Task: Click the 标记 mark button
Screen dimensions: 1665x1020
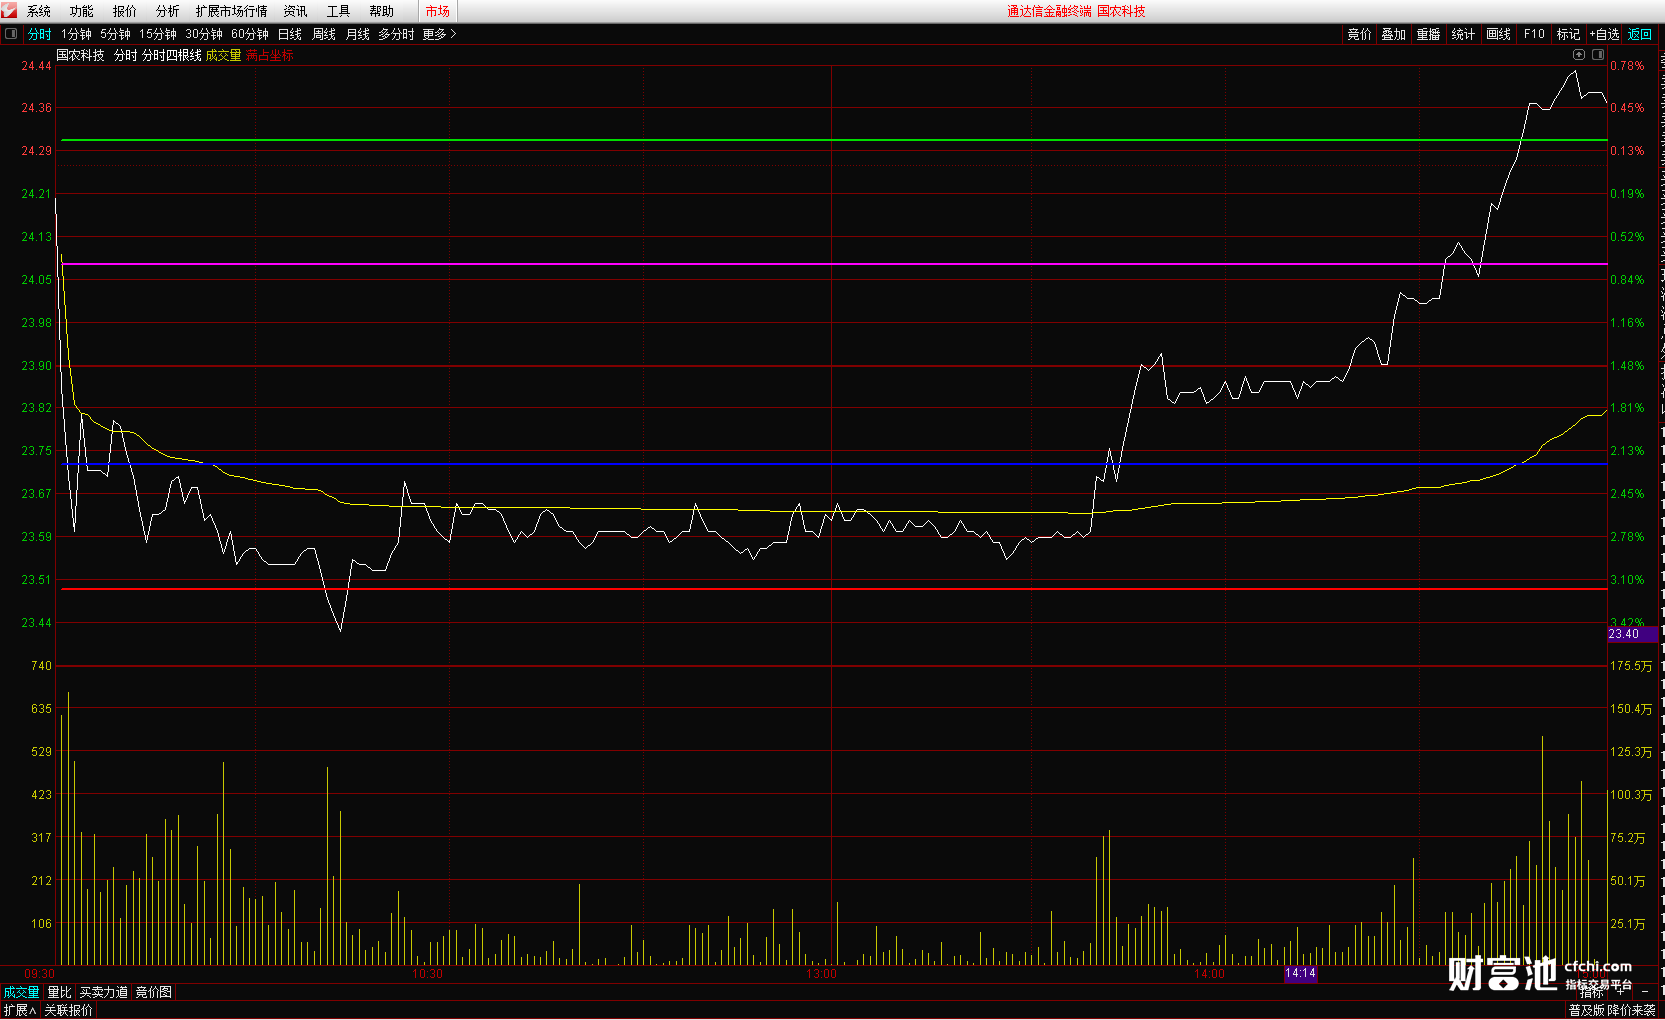Action: point(1568,34)
